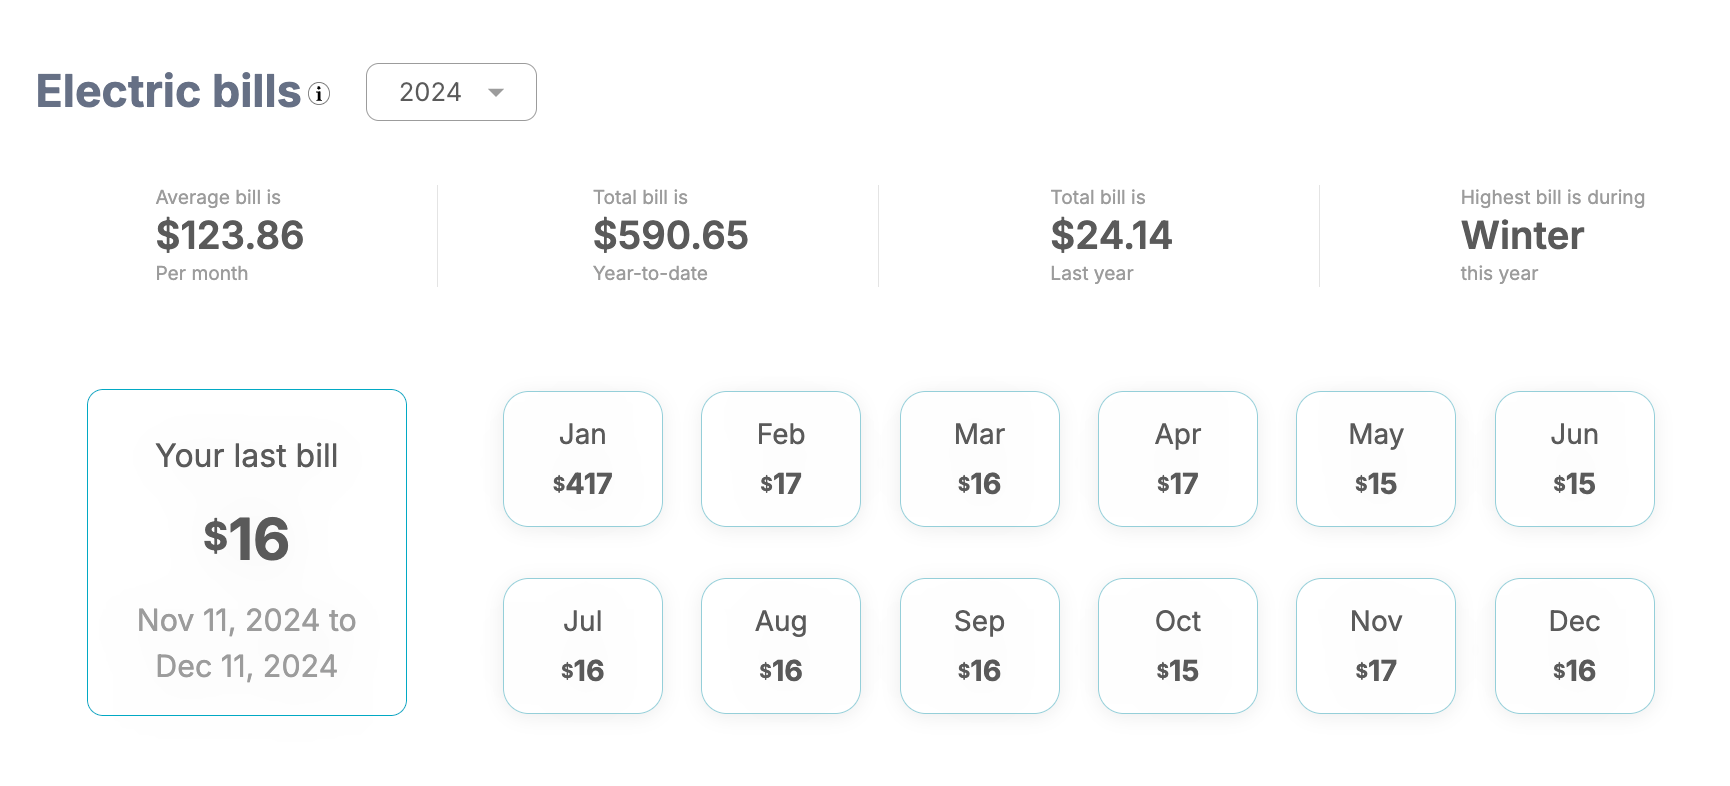Screen dimensions: 1730x786
Task: Select the Jan $417 bill card
Action: click(582, 459)
